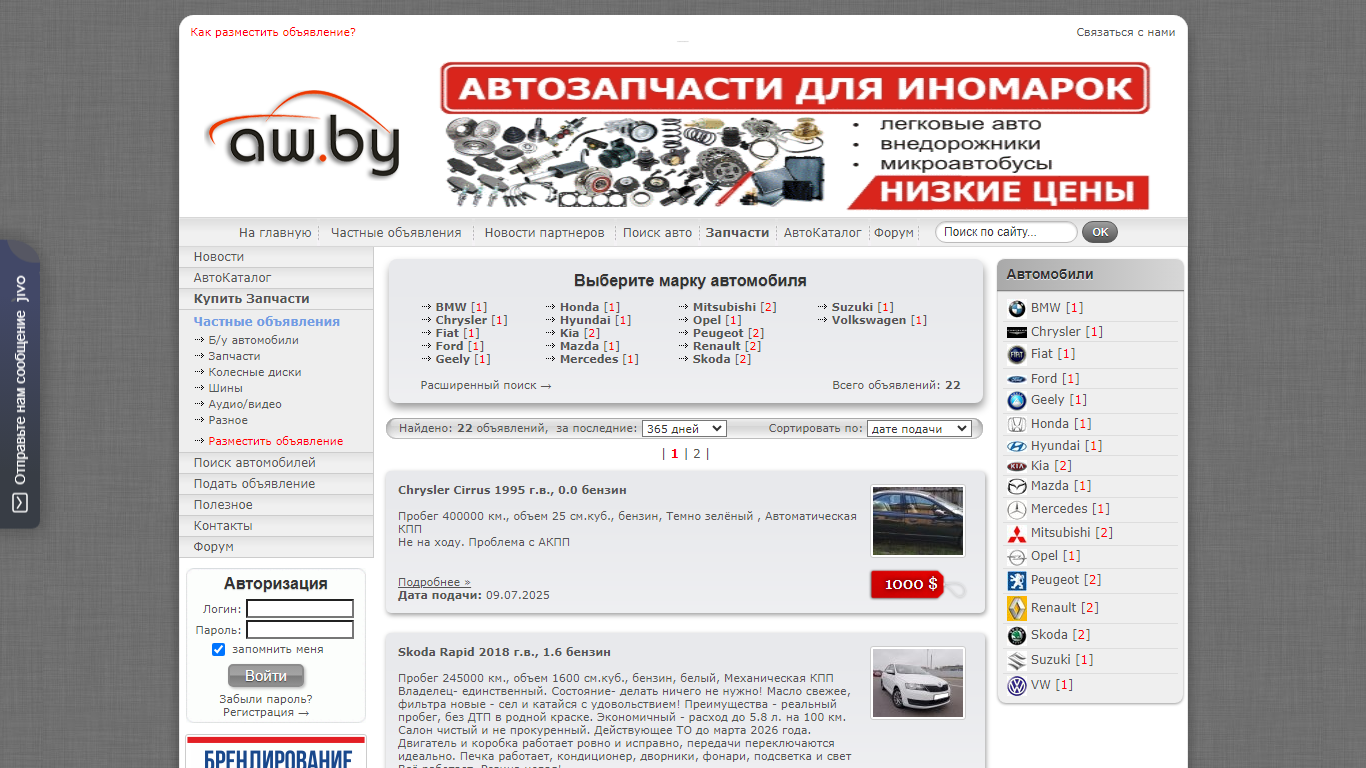The width and height of the screenshot is (1366, 768).
Task: Select Mitsubishi in the brand picker
Action: (724, 307)
